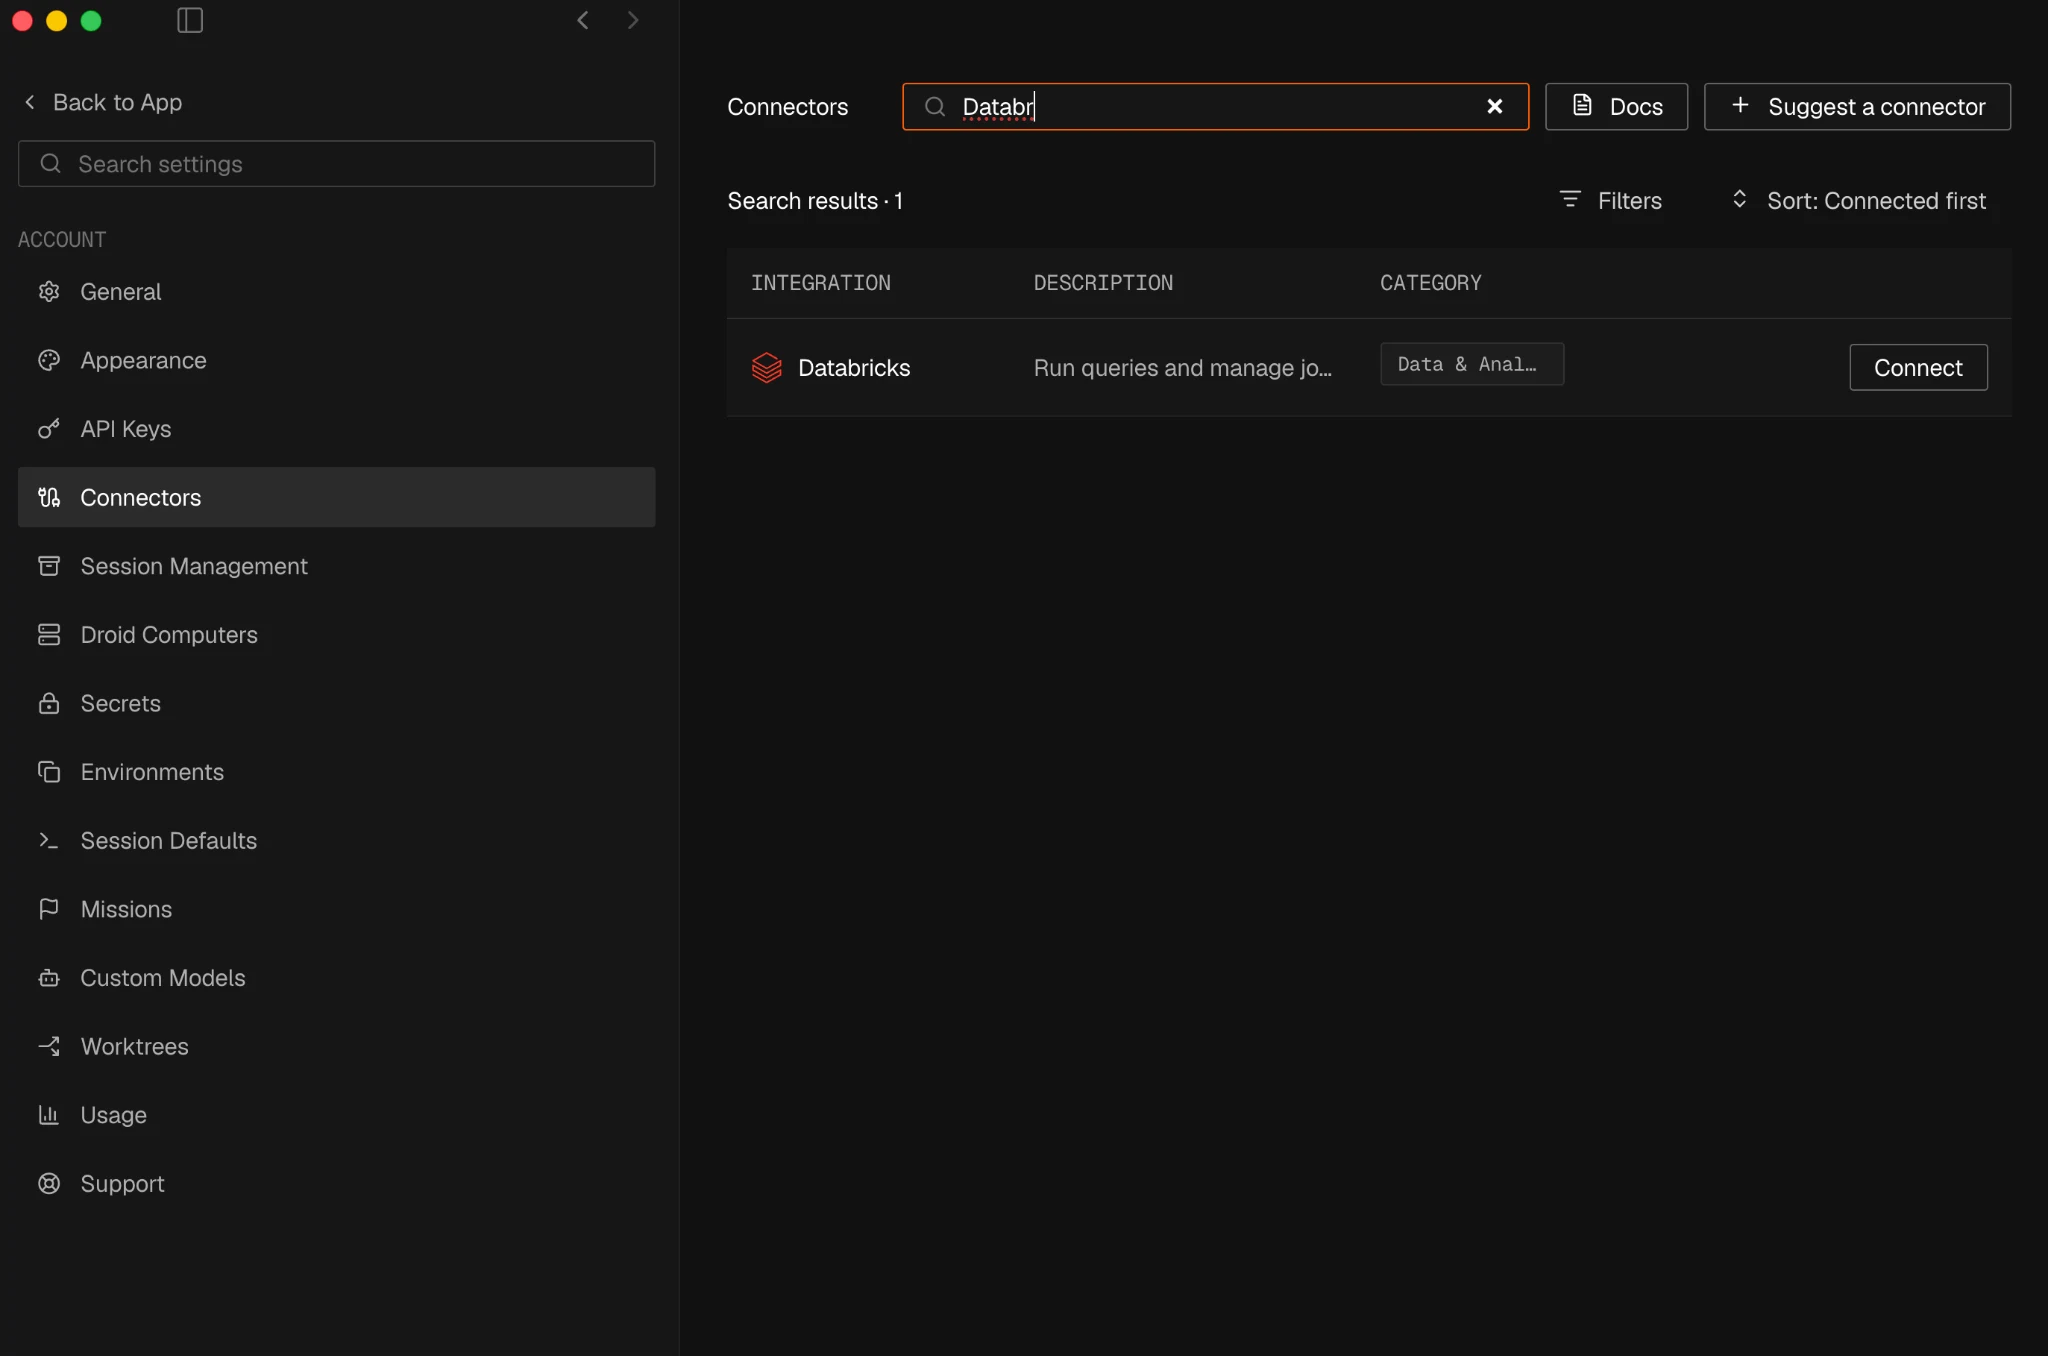Change Sort: Connected first order
The height and width of the screenshot is (1356, 2048).
[x=1858, y=200]
